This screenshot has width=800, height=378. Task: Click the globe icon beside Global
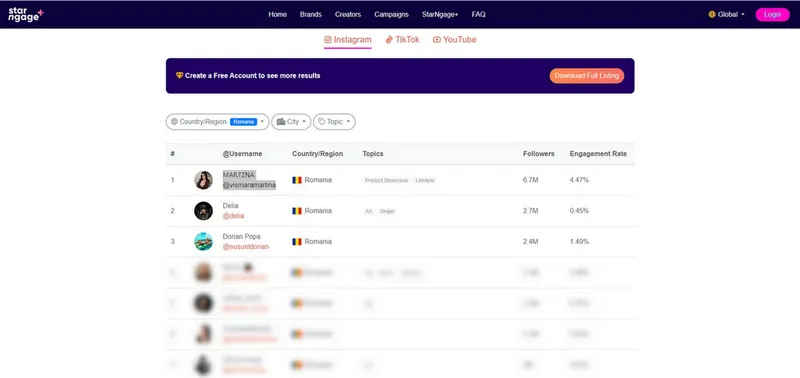pyautogui.click(x=712, y=14)
